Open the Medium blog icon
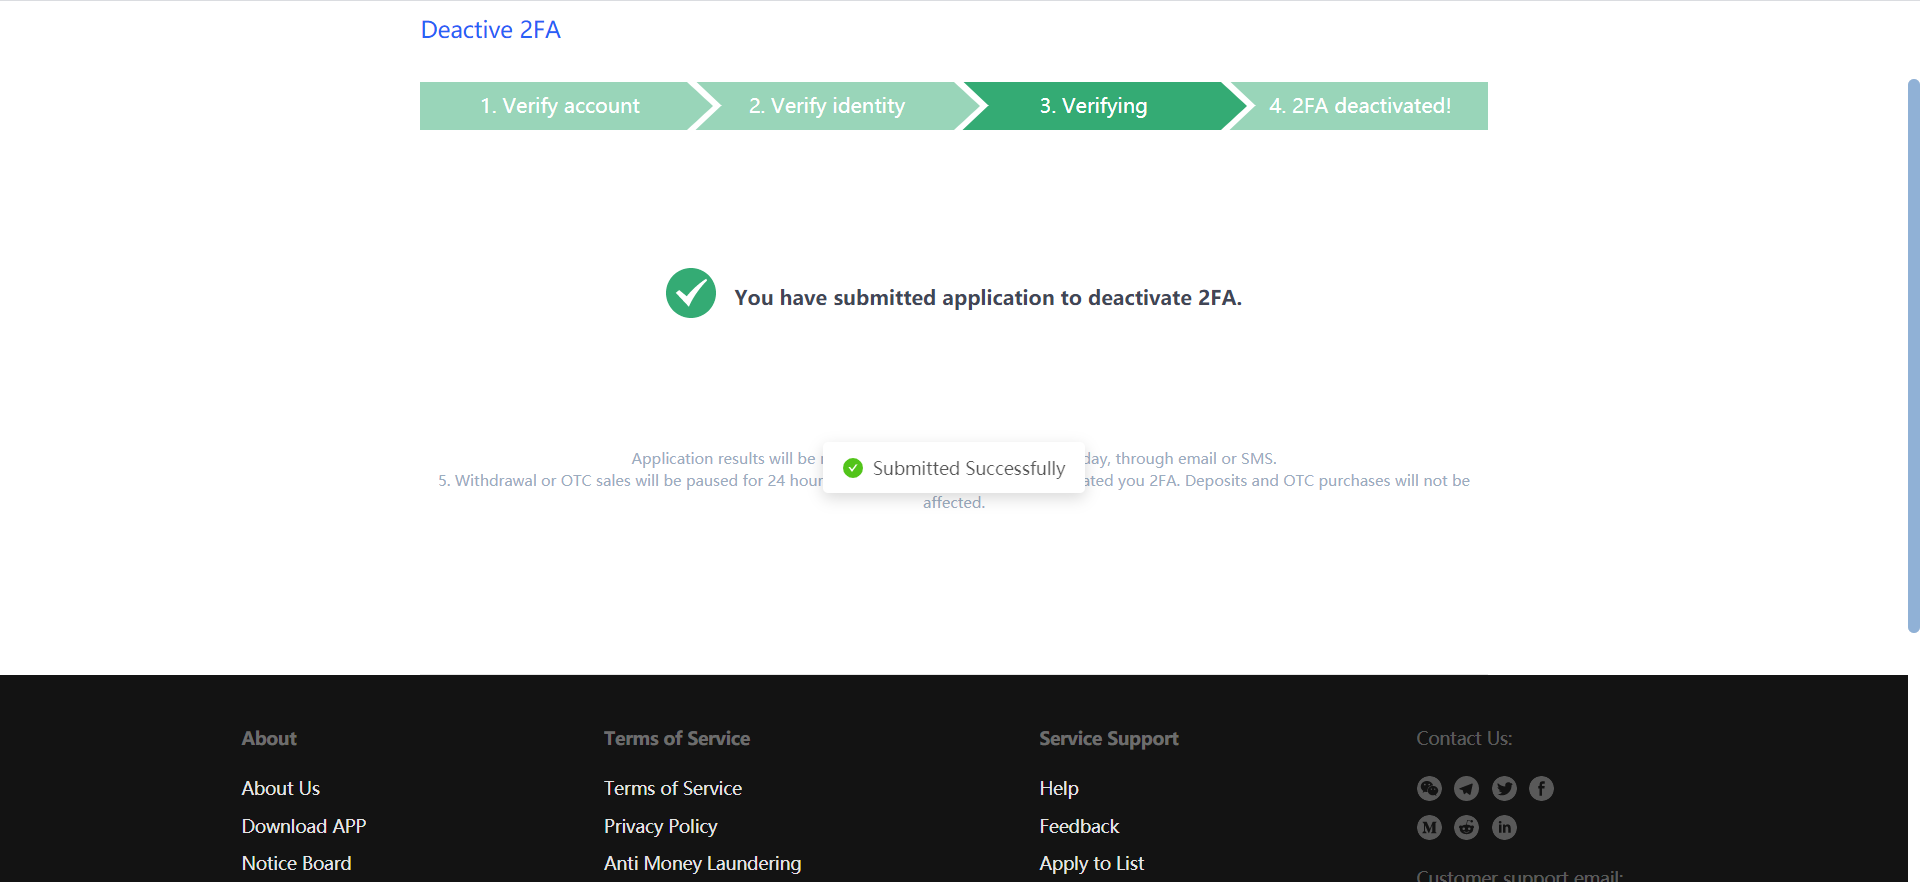Image resolution: width=1920 pixels, height=882 pixels. tap(1429, 827)
